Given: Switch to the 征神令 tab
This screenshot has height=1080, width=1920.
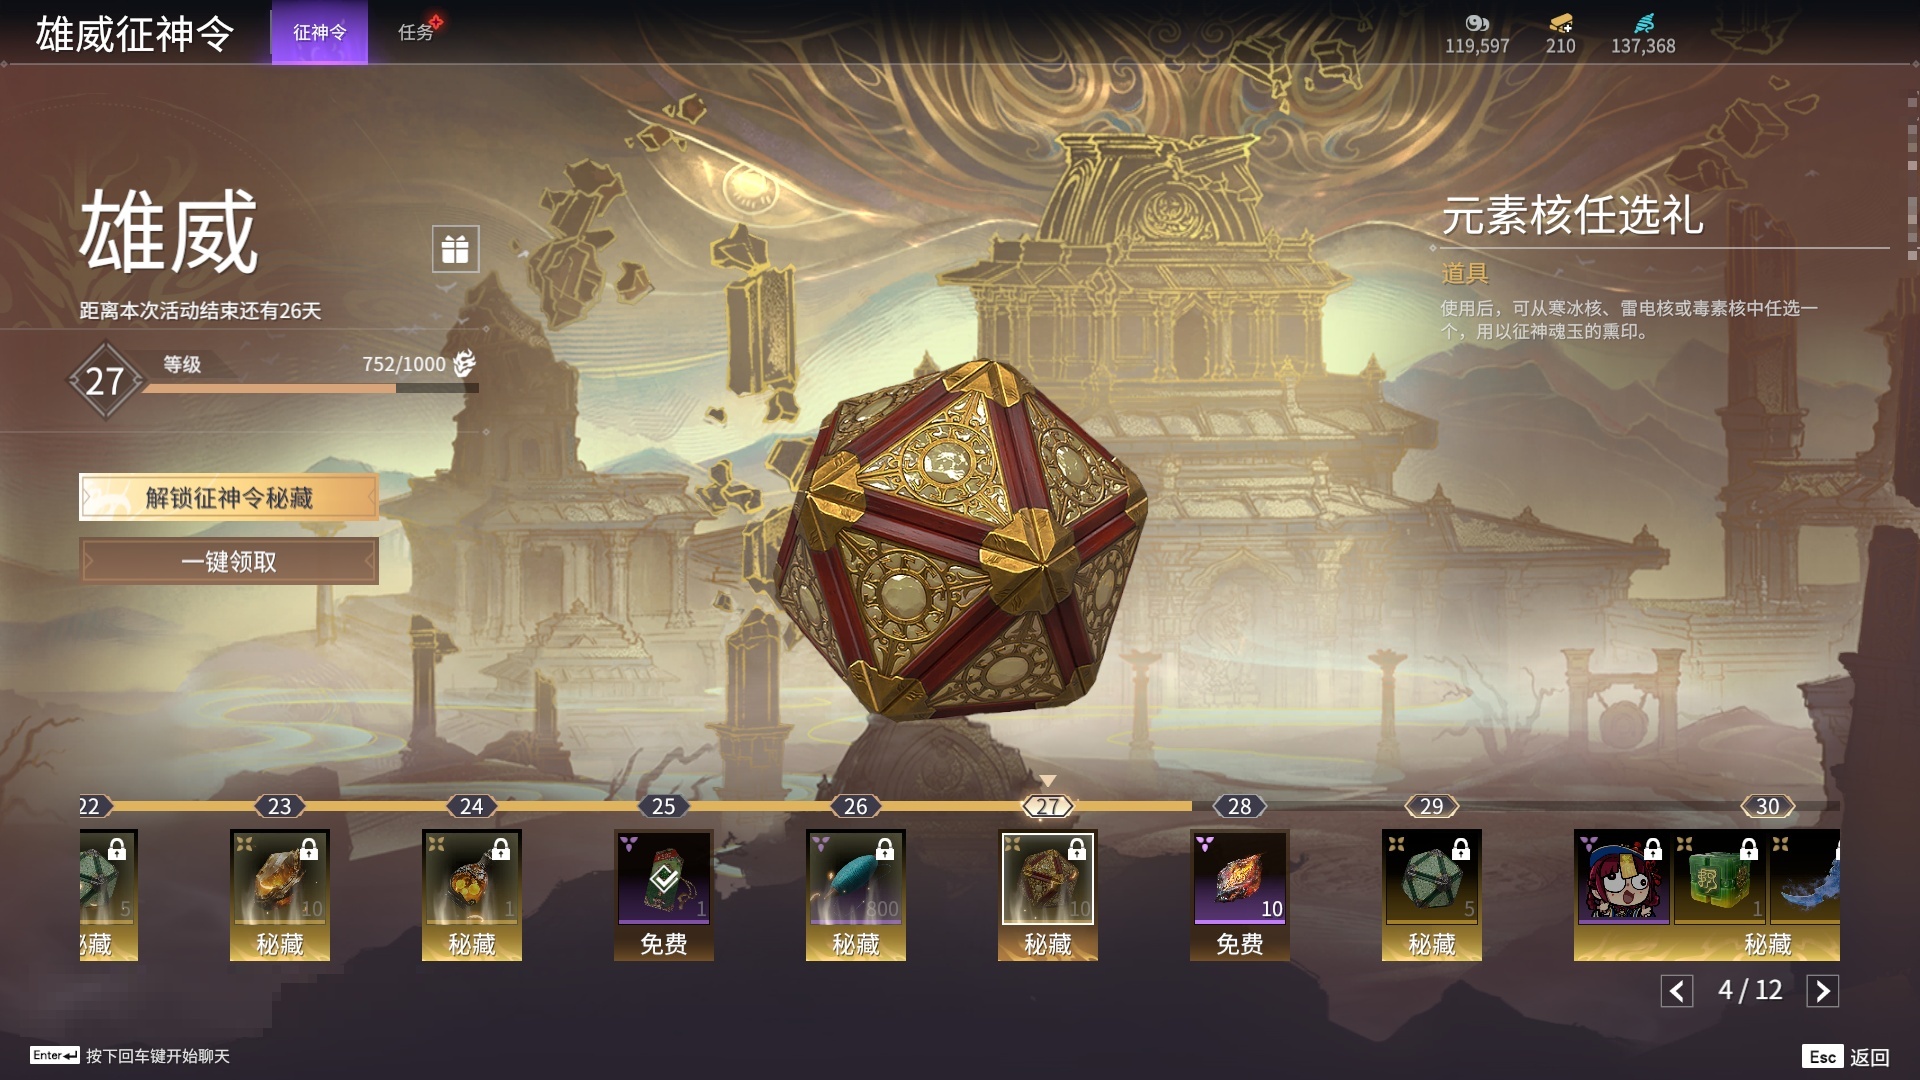Looking at the screenshot, I should pos(320,32).
